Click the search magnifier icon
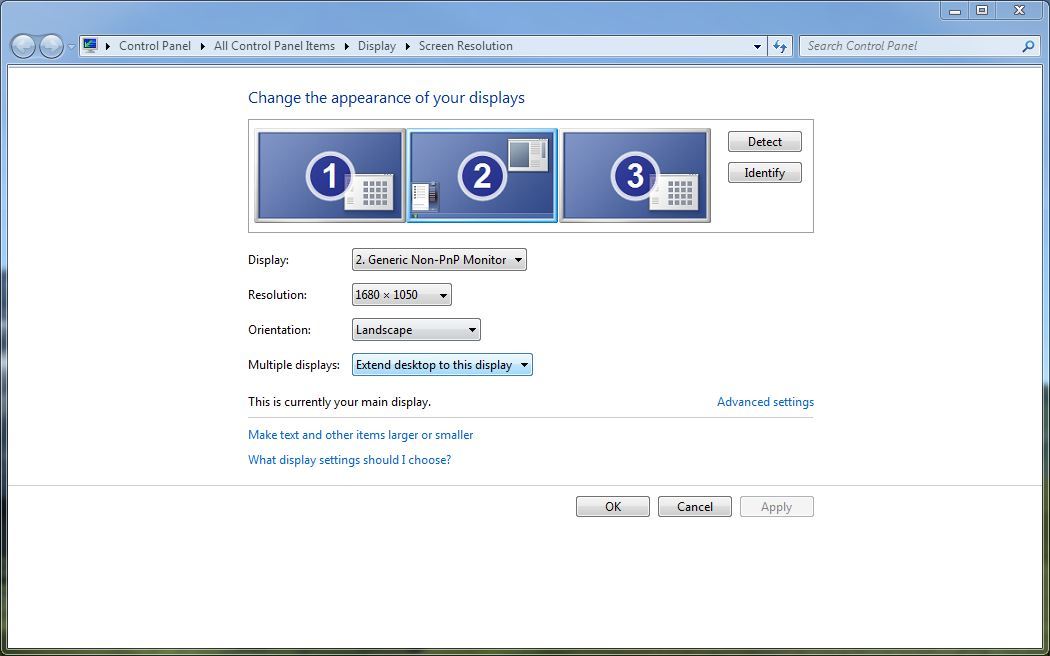1050x656 pixels. [x=1028, y=46]
